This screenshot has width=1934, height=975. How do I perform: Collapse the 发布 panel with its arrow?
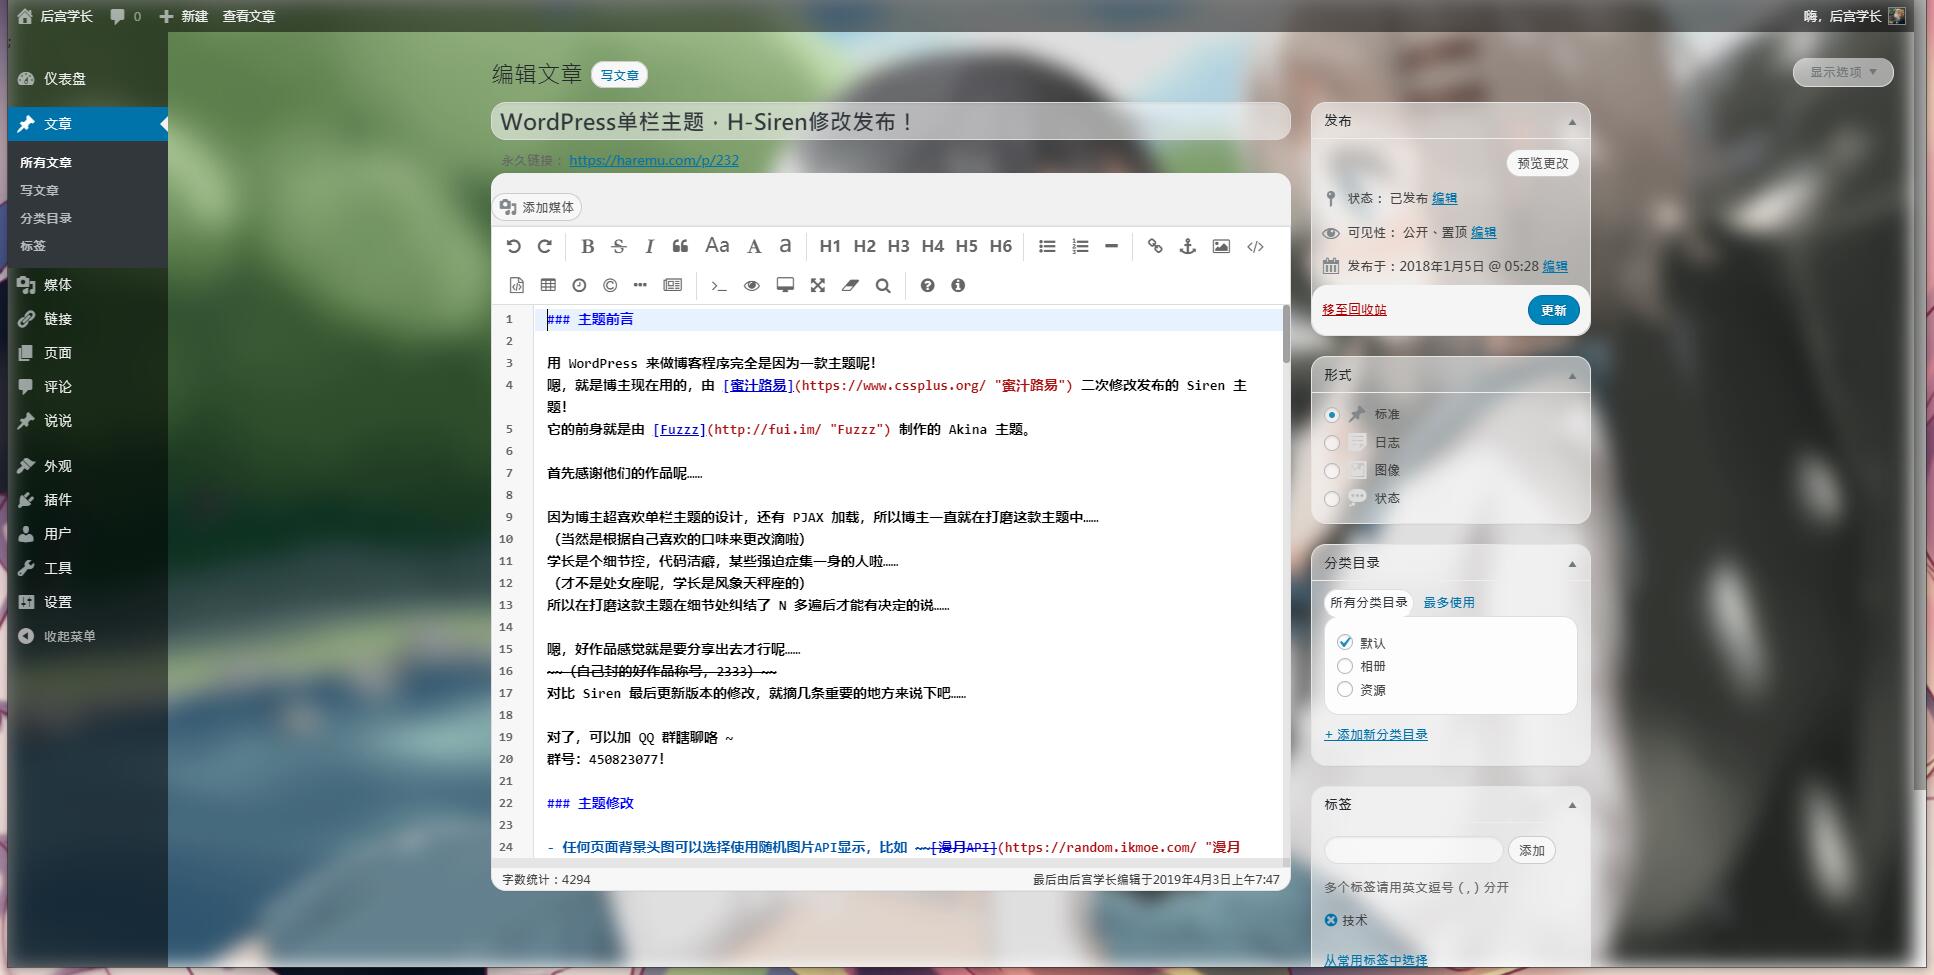pyautogui.click(x=1571, y=122)
